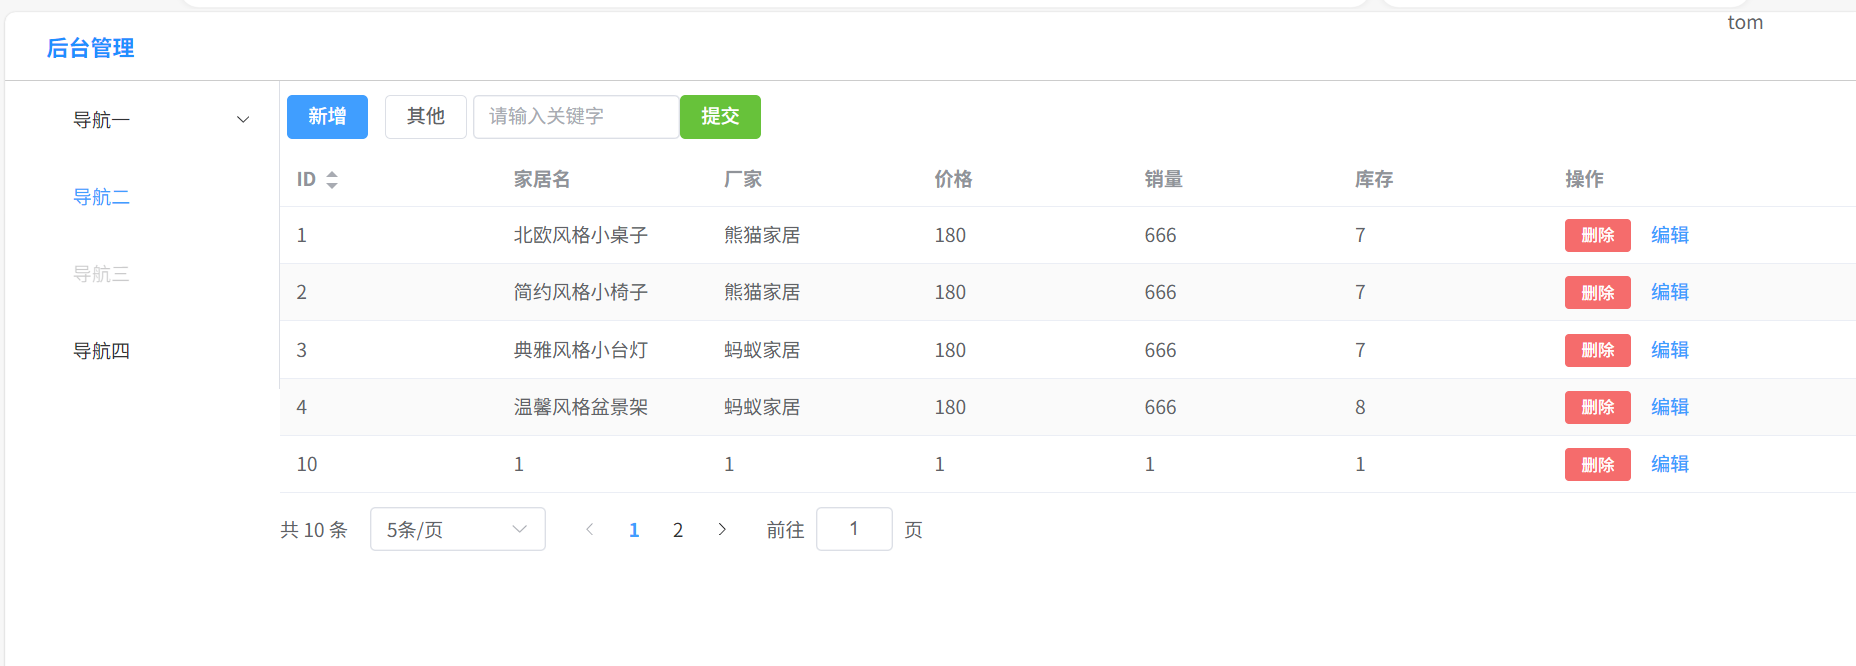1856x666 pixels.
Task: Click the 北欧风格小桌子 cell
Action: click(581, 236)
